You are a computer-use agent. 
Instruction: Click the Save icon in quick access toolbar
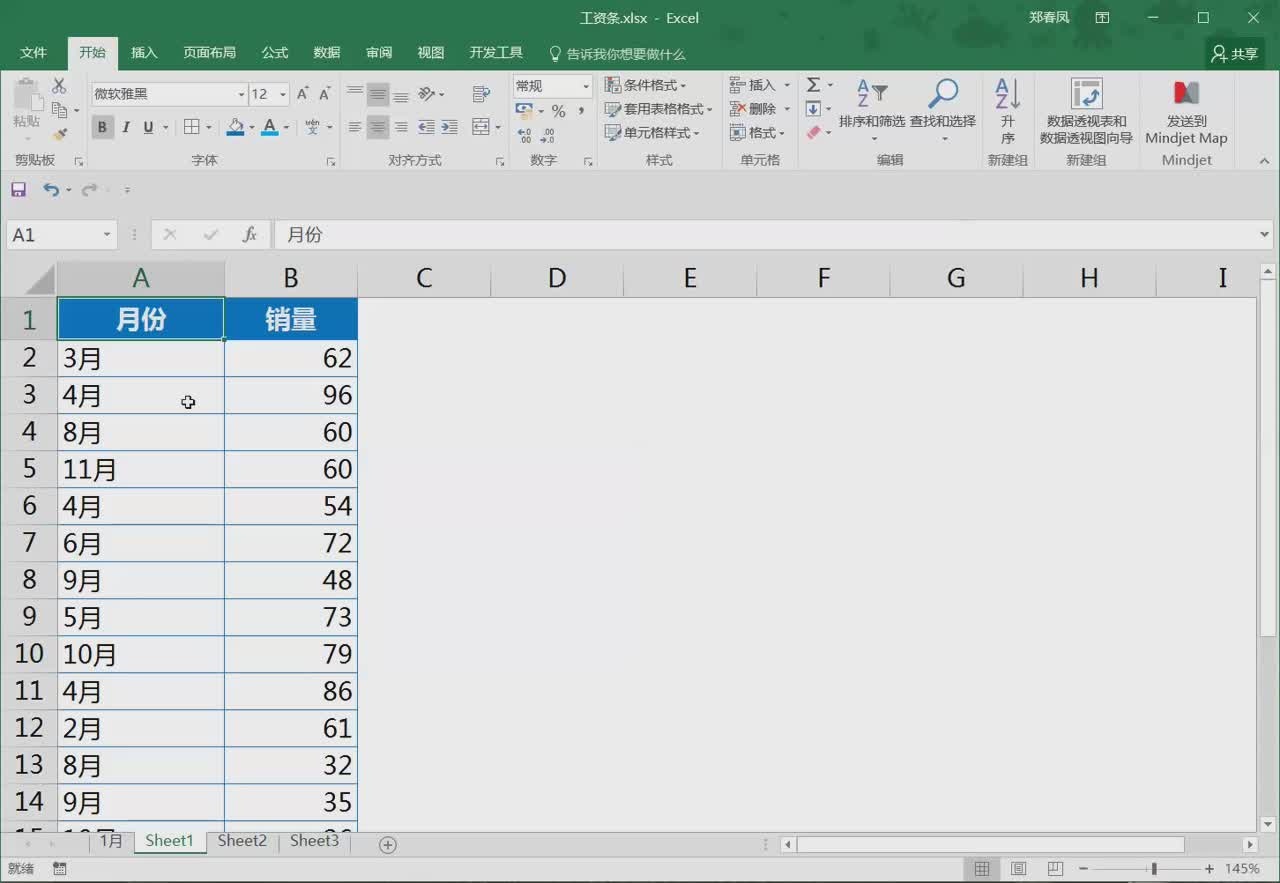coord(18,189)
